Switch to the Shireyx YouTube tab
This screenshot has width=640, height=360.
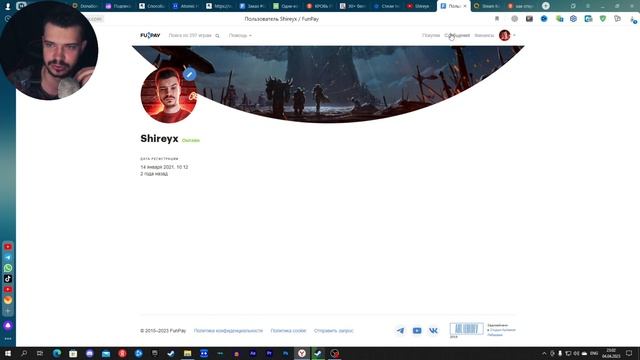[x=419, y=6]
